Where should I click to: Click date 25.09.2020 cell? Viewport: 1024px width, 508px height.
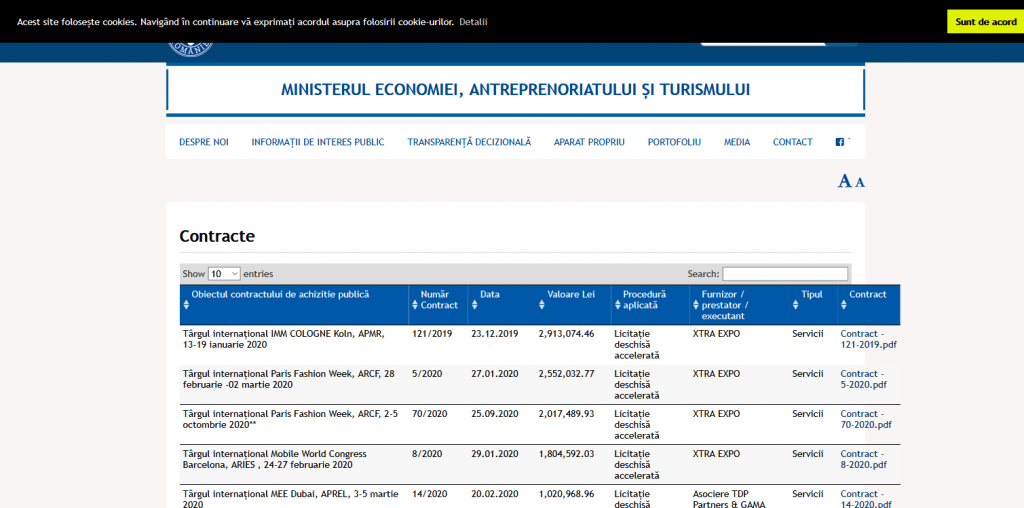494,414
